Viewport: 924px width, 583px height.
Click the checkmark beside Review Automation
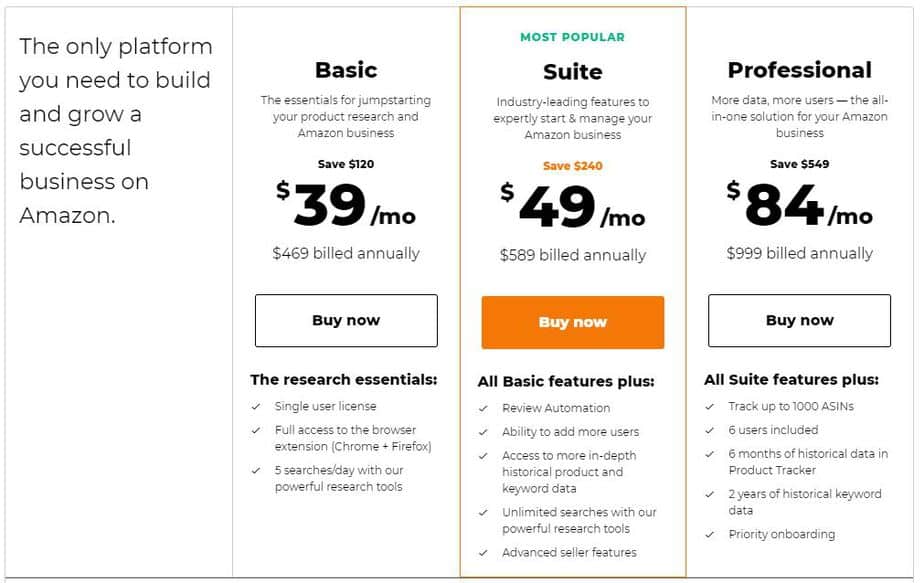tap(483, 408)
